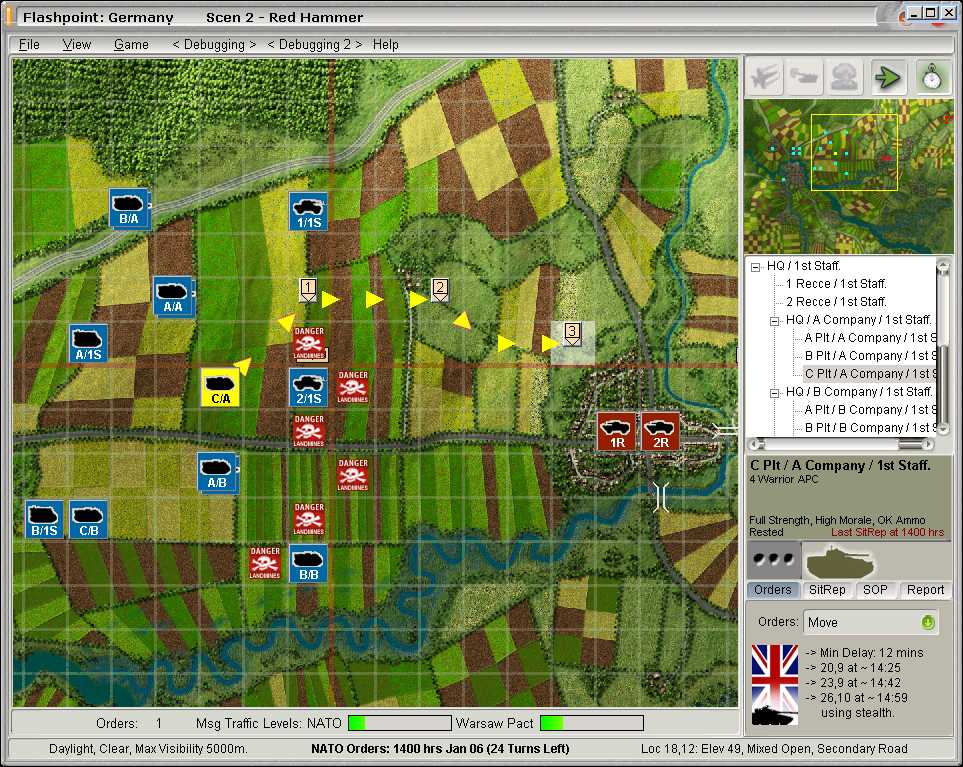Screen dimensions: 963x767
Task: Select the yellow C/A unit counter
Action: (220, 387)
